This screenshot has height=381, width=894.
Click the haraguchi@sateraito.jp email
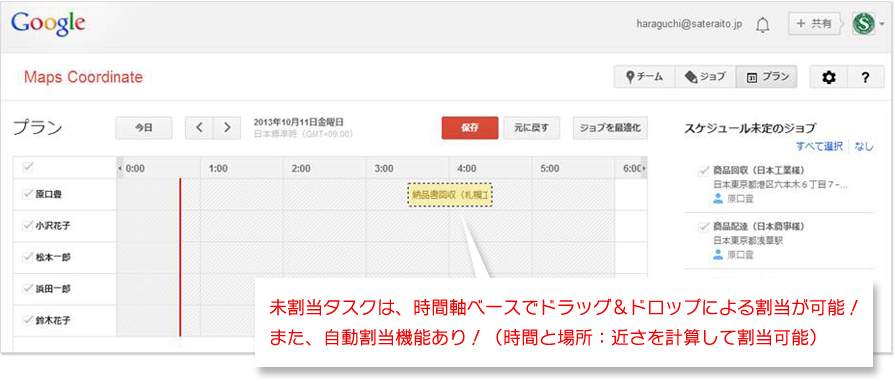pyautogui.click(x=689, y=25)
